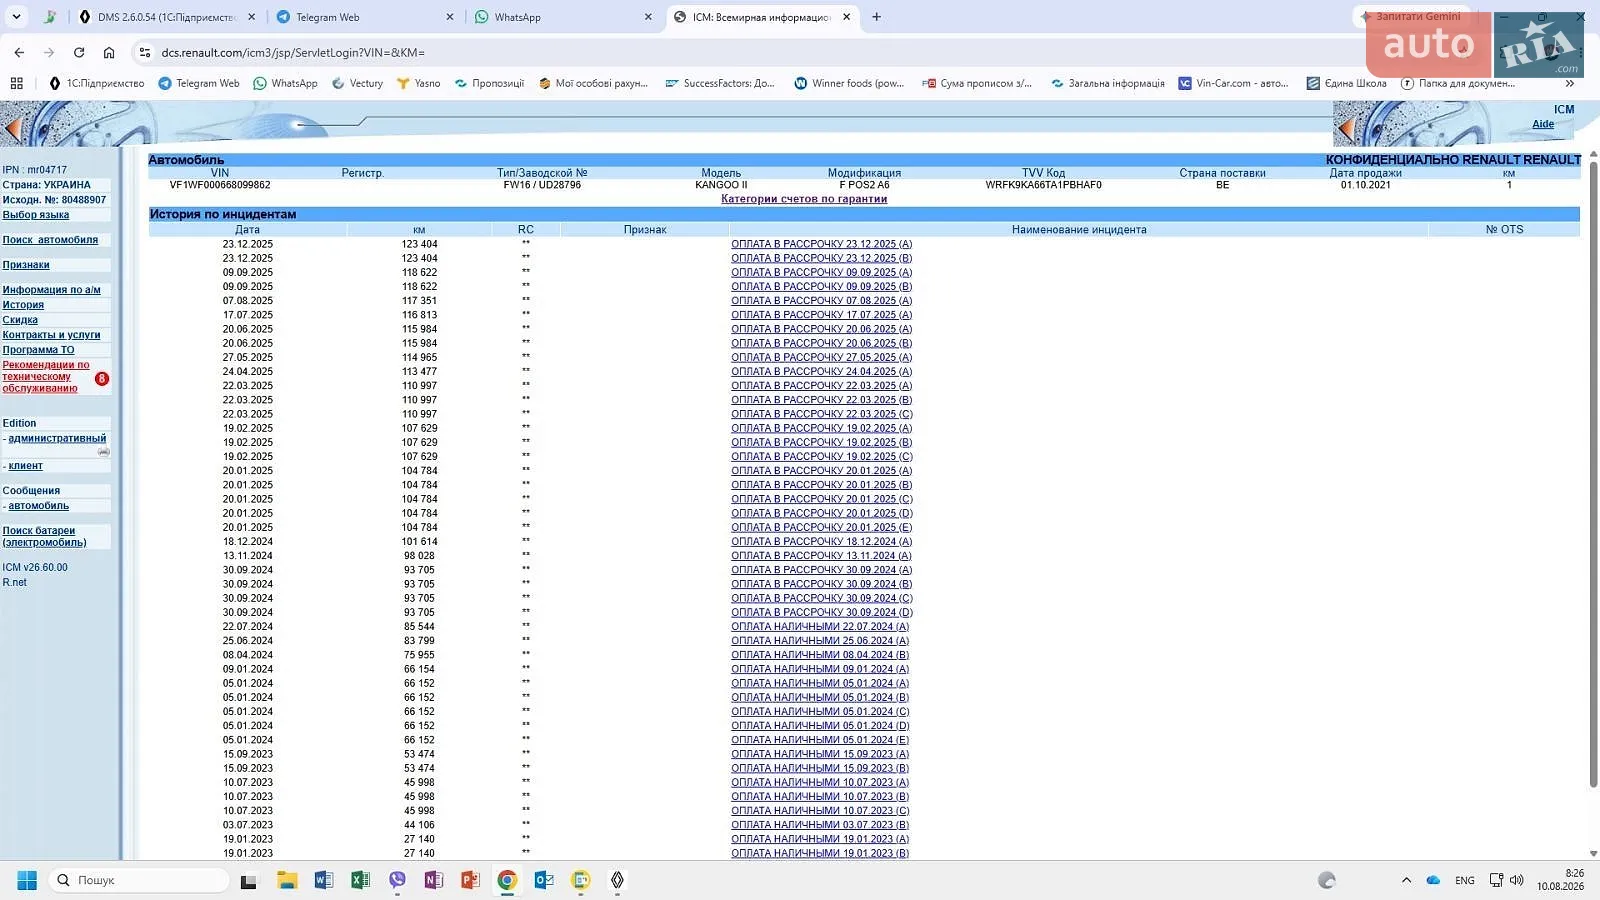Open the Єдина Школа bookmark

click(1346, 83)
